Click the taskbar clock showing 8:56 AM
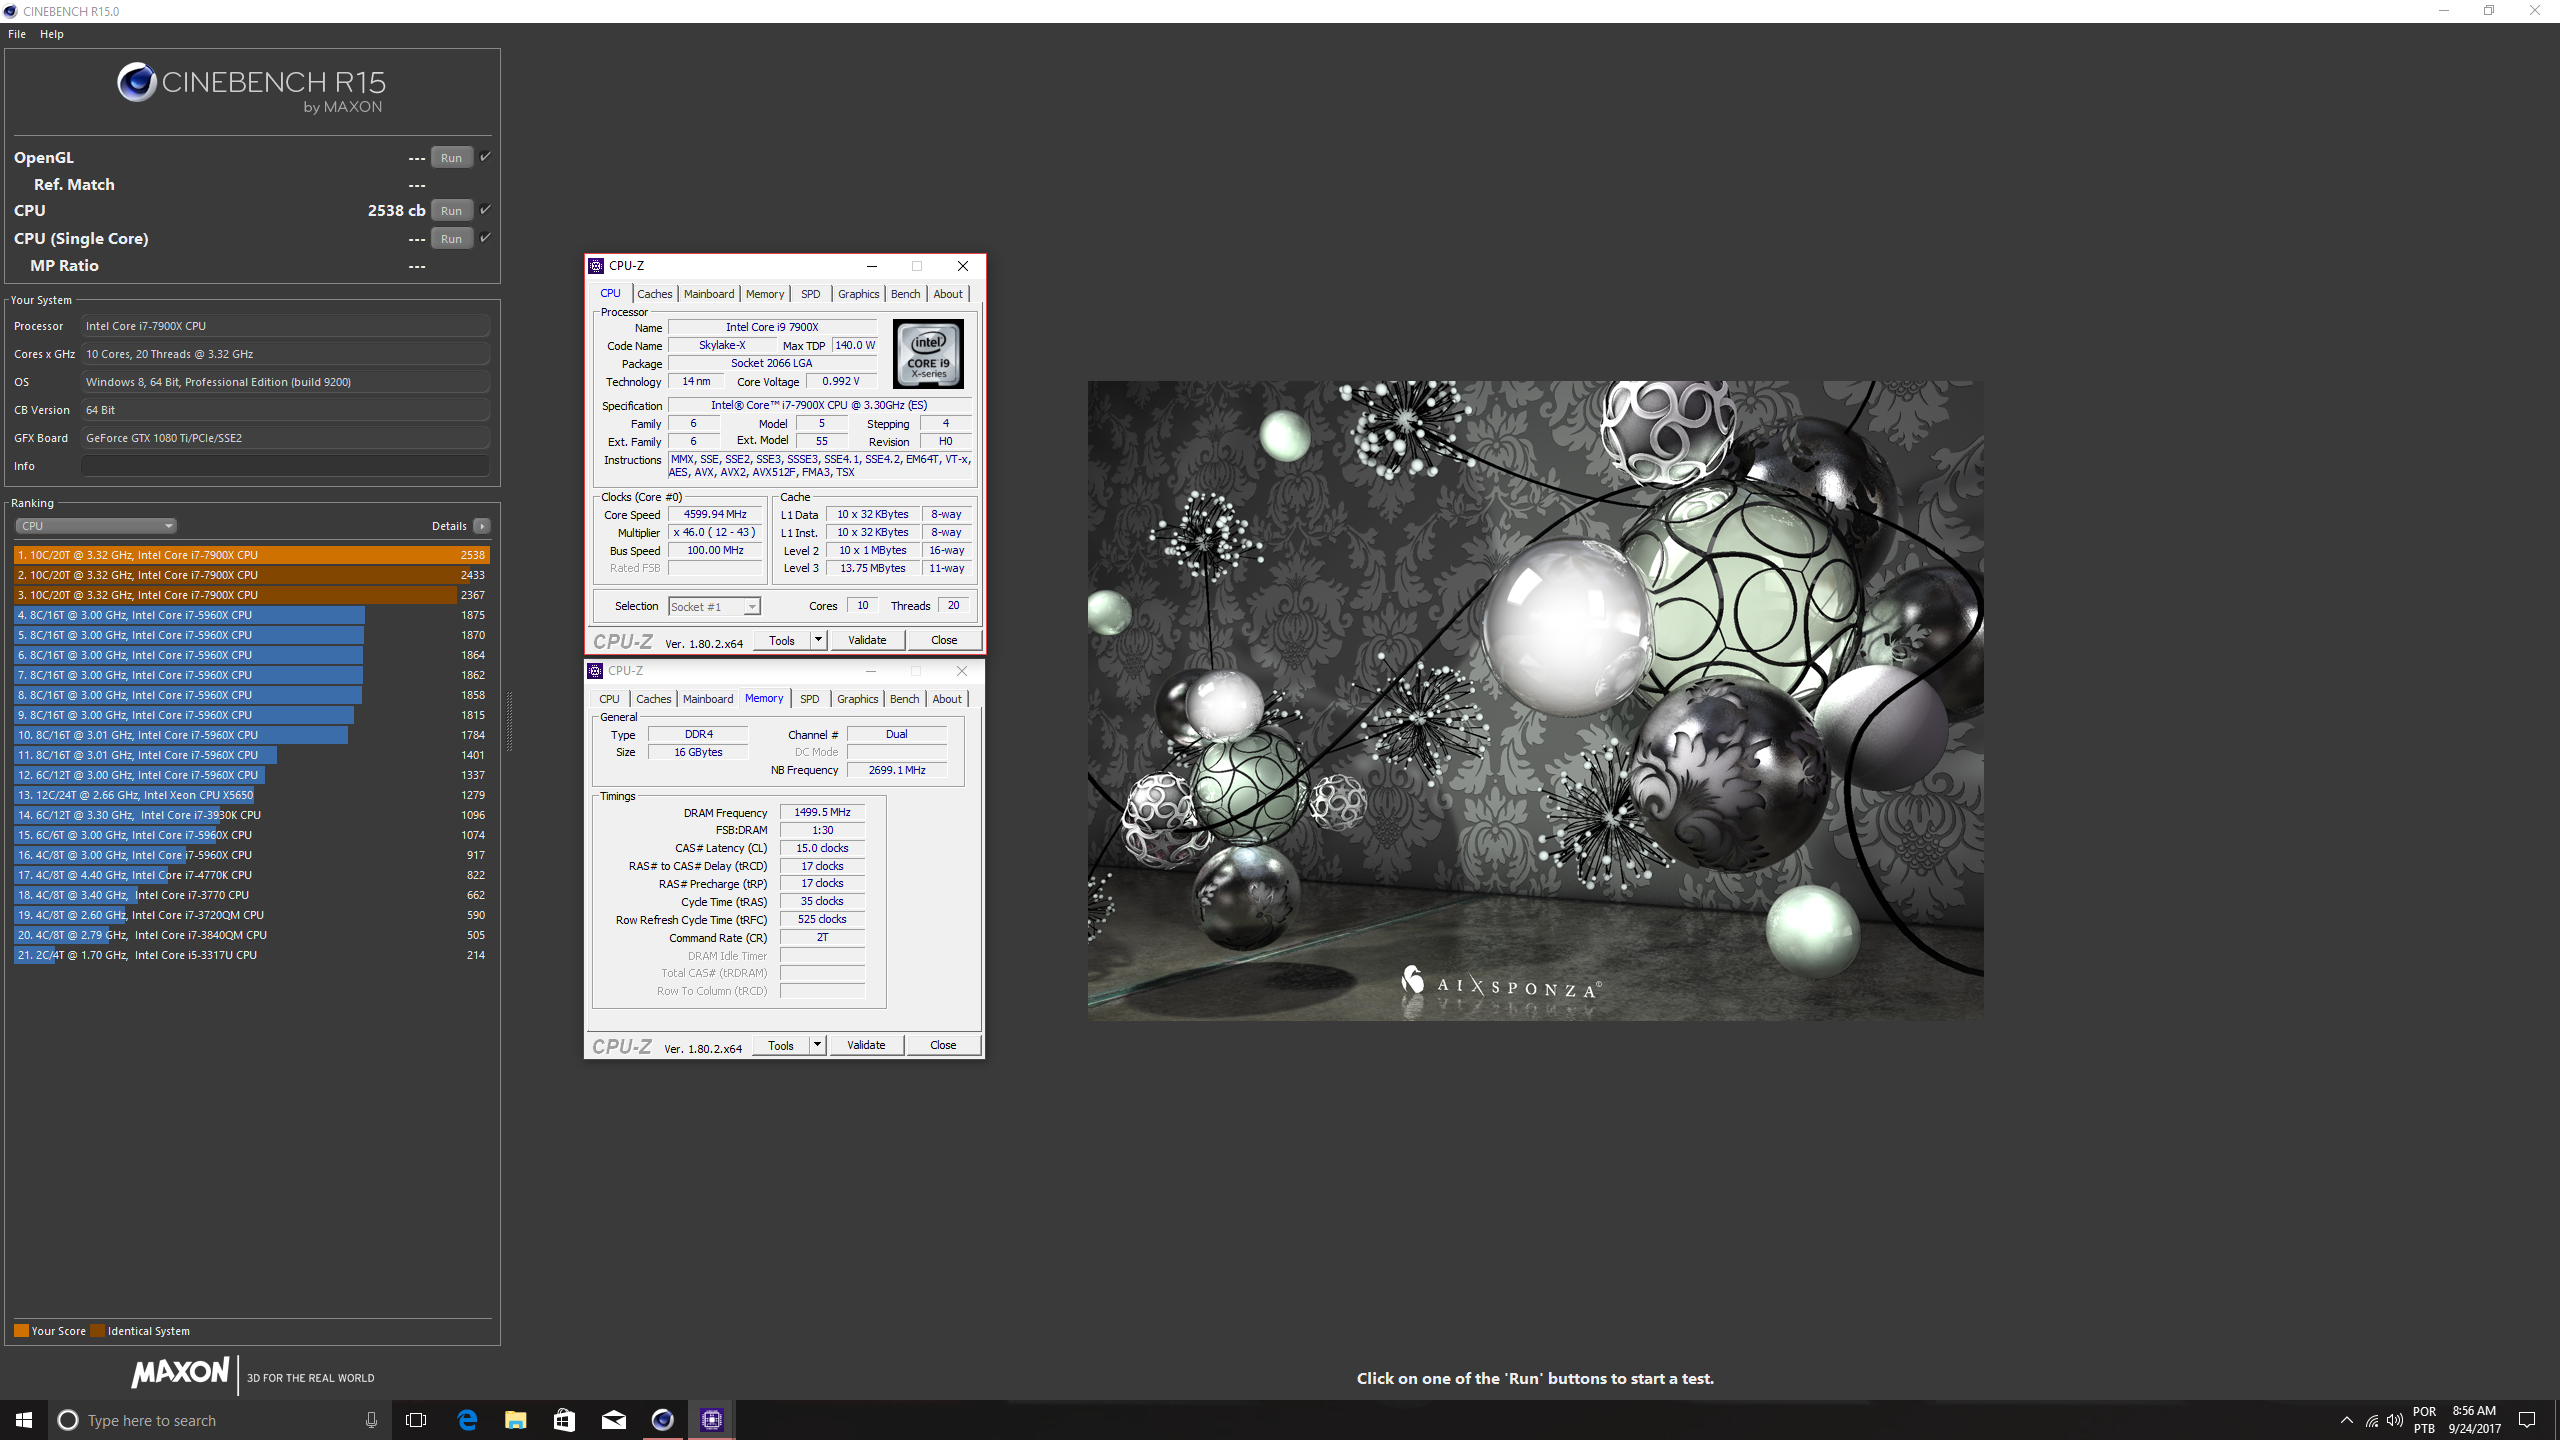 tap(2475, 1420)
